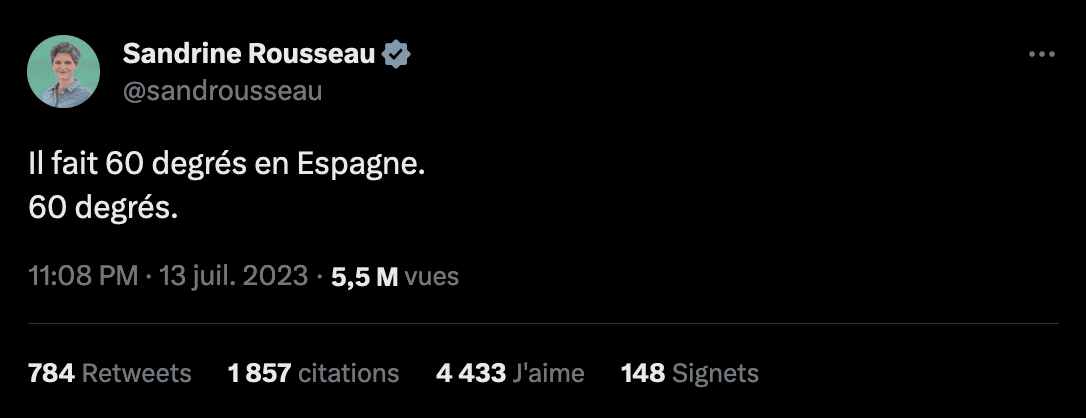Open the 'Retweets' list label
1086x418 pixels.
pos(136,373)
